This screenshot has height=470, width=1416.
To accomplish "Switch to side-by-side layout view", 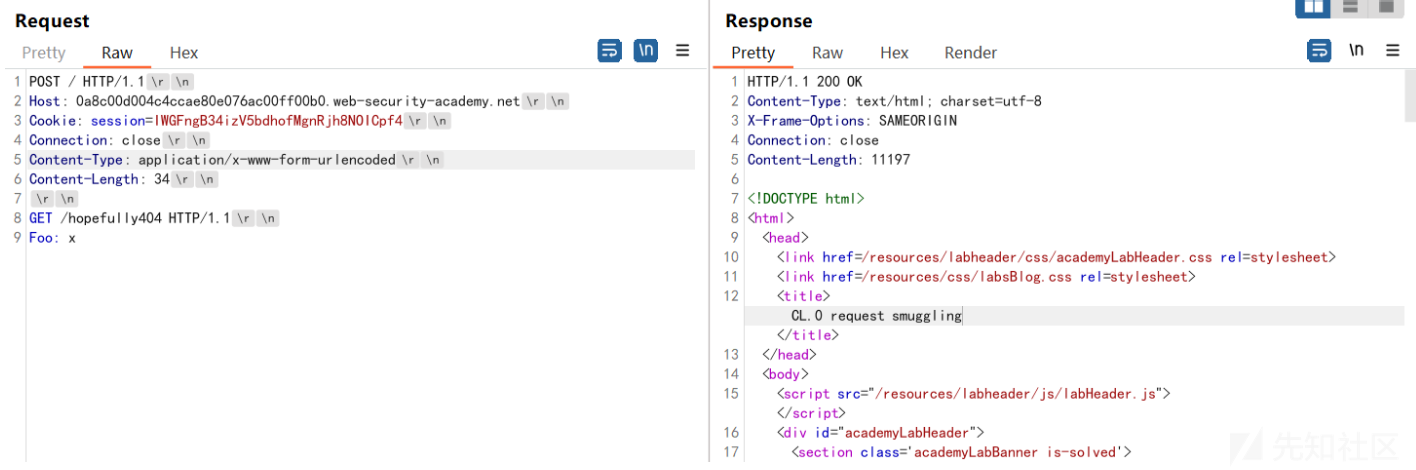I will coord(1312,6).
